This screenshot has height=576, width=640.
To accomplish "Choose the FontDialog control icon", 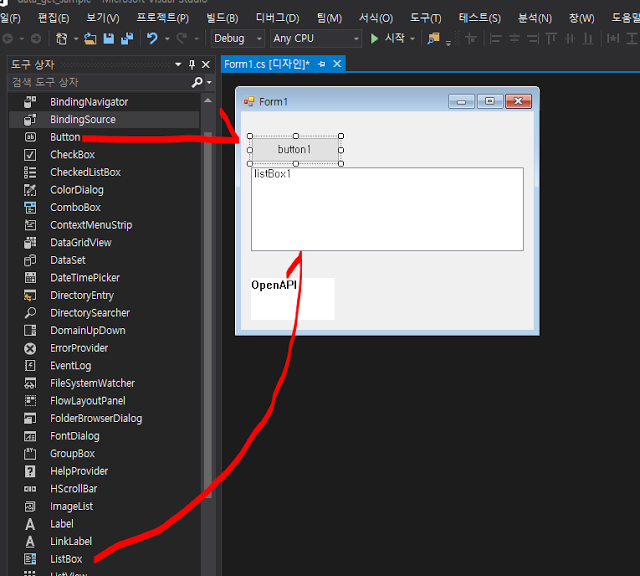I will coord(30,436).
